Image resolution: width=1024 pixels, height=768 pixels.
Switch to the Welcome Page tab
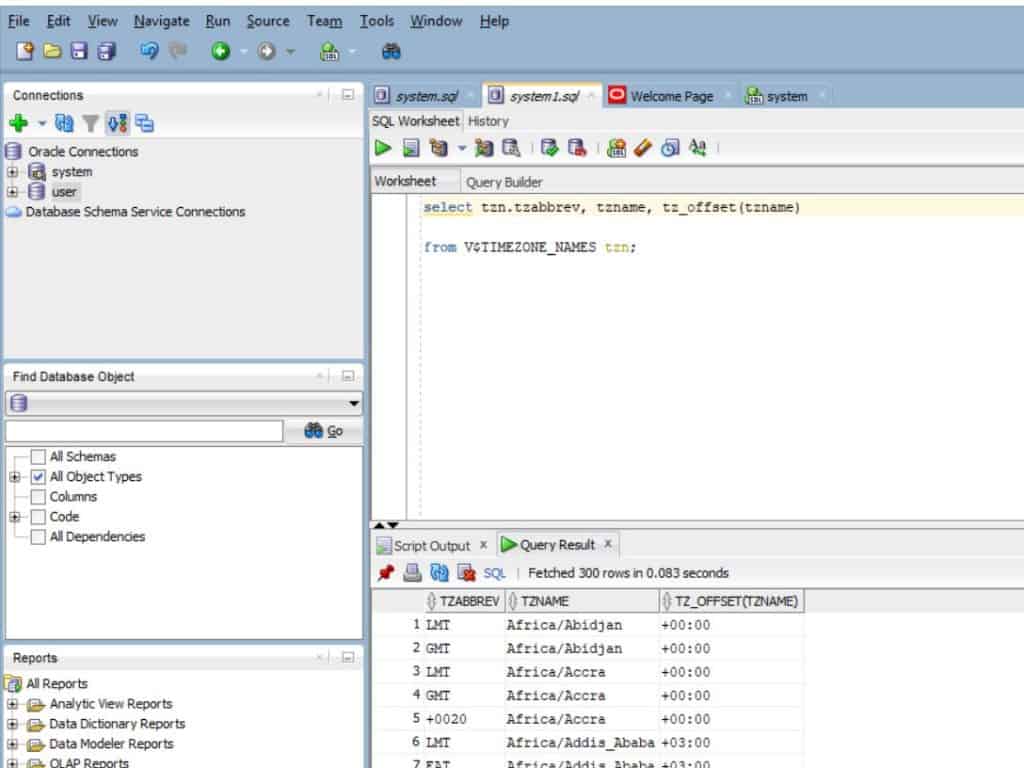click(671, 96)
